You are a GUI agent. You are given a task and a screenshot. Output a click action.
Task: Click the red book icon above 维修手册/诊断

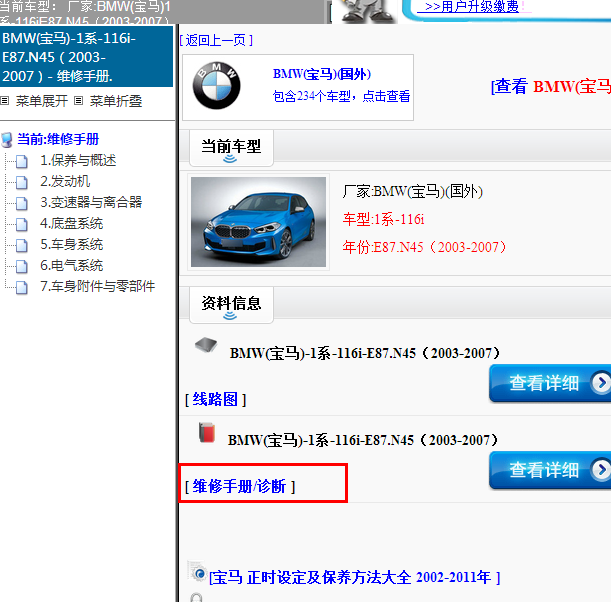coord(207,432)
